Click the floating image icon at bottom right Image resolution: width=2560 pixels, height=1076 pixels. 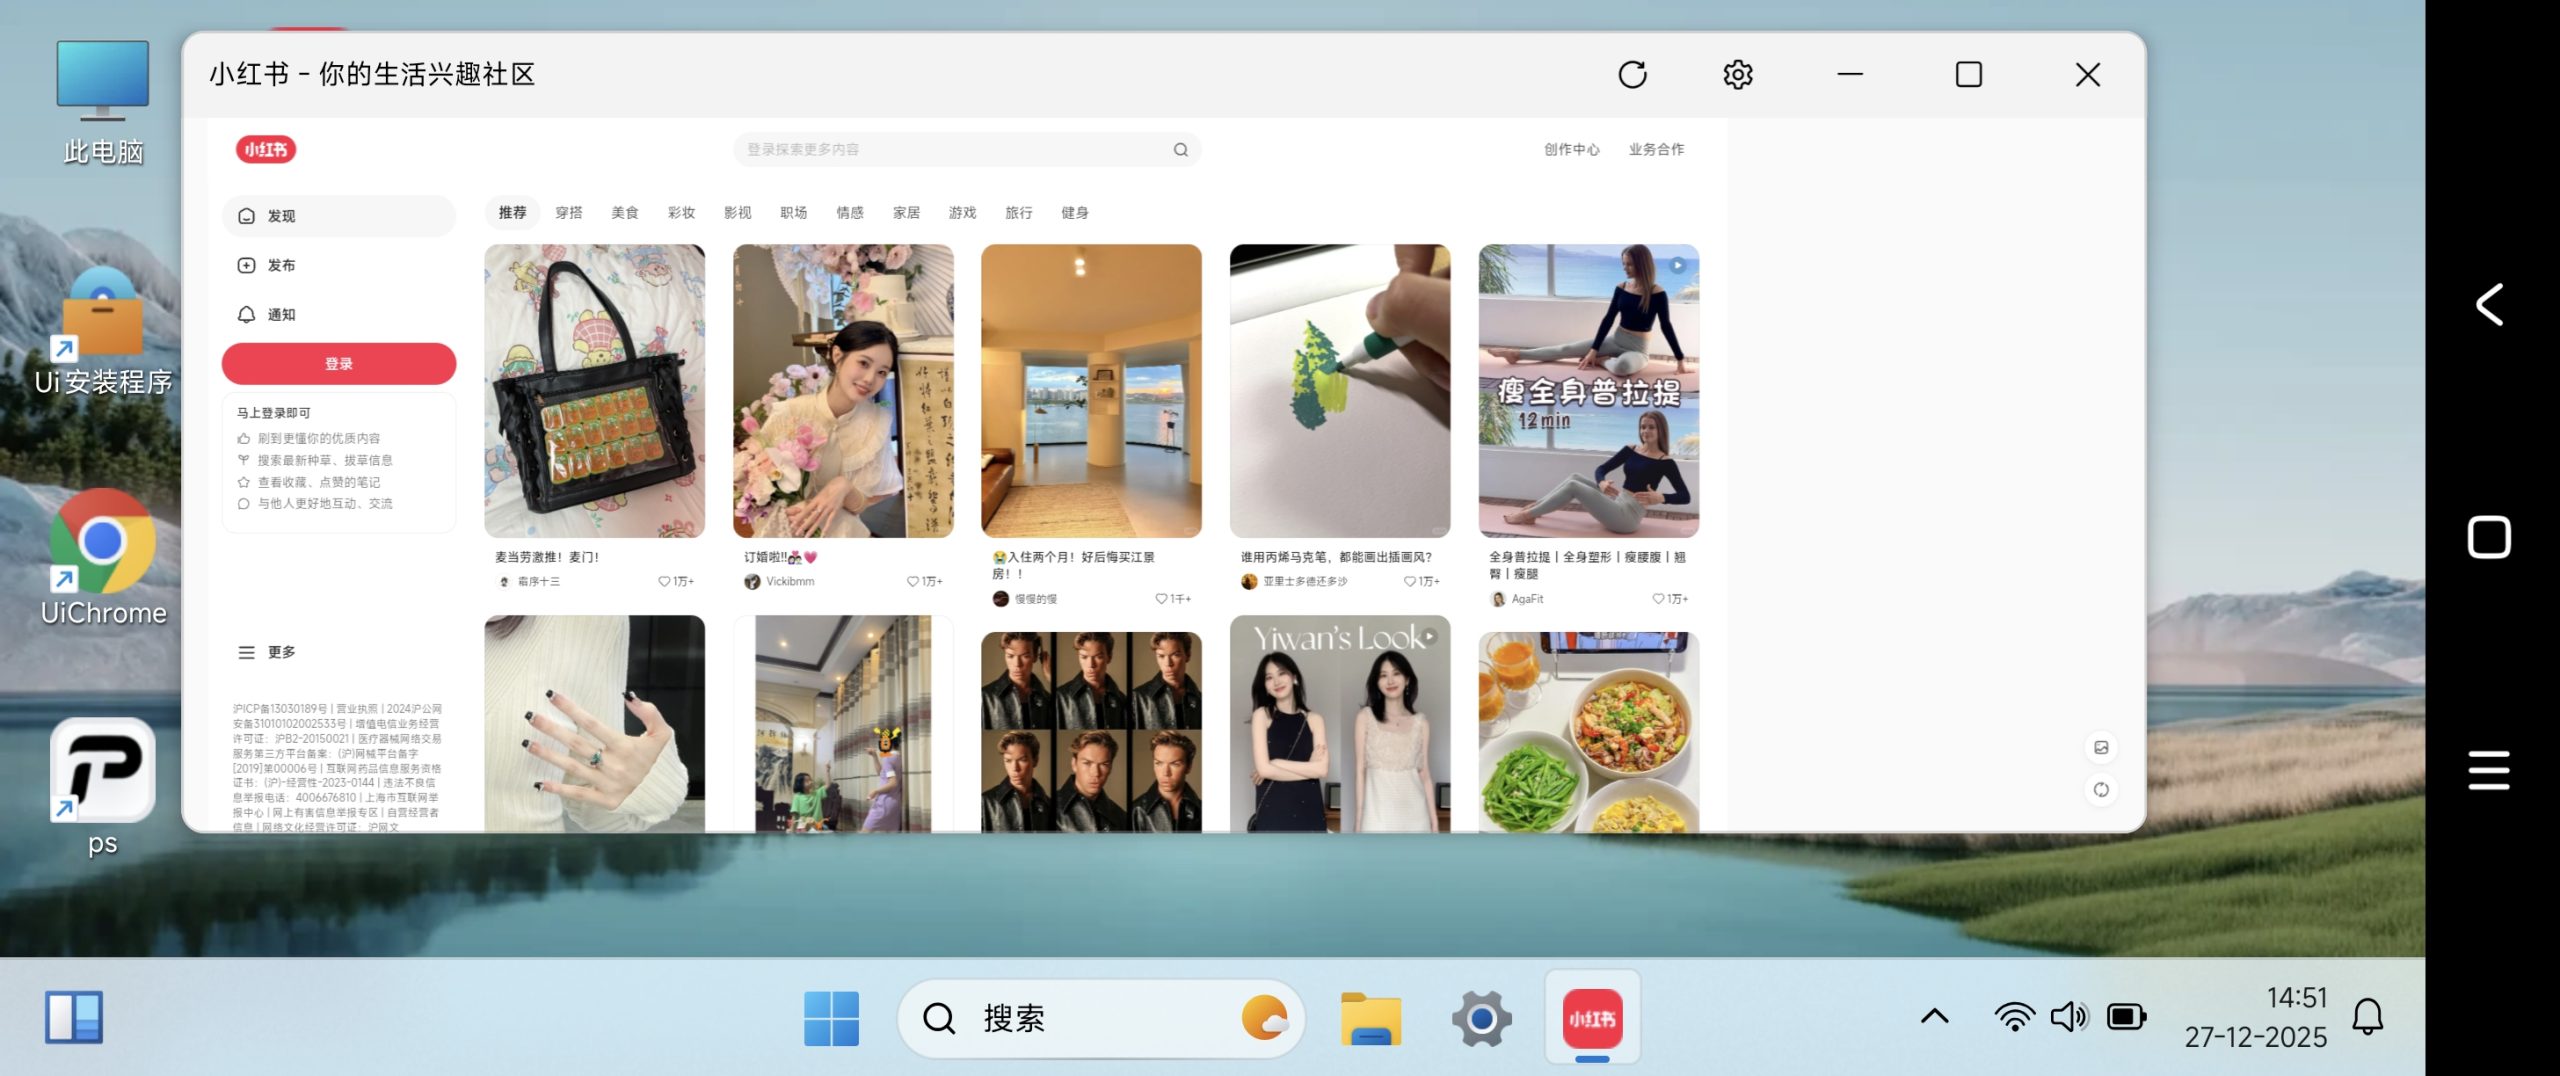[2101, 748]
